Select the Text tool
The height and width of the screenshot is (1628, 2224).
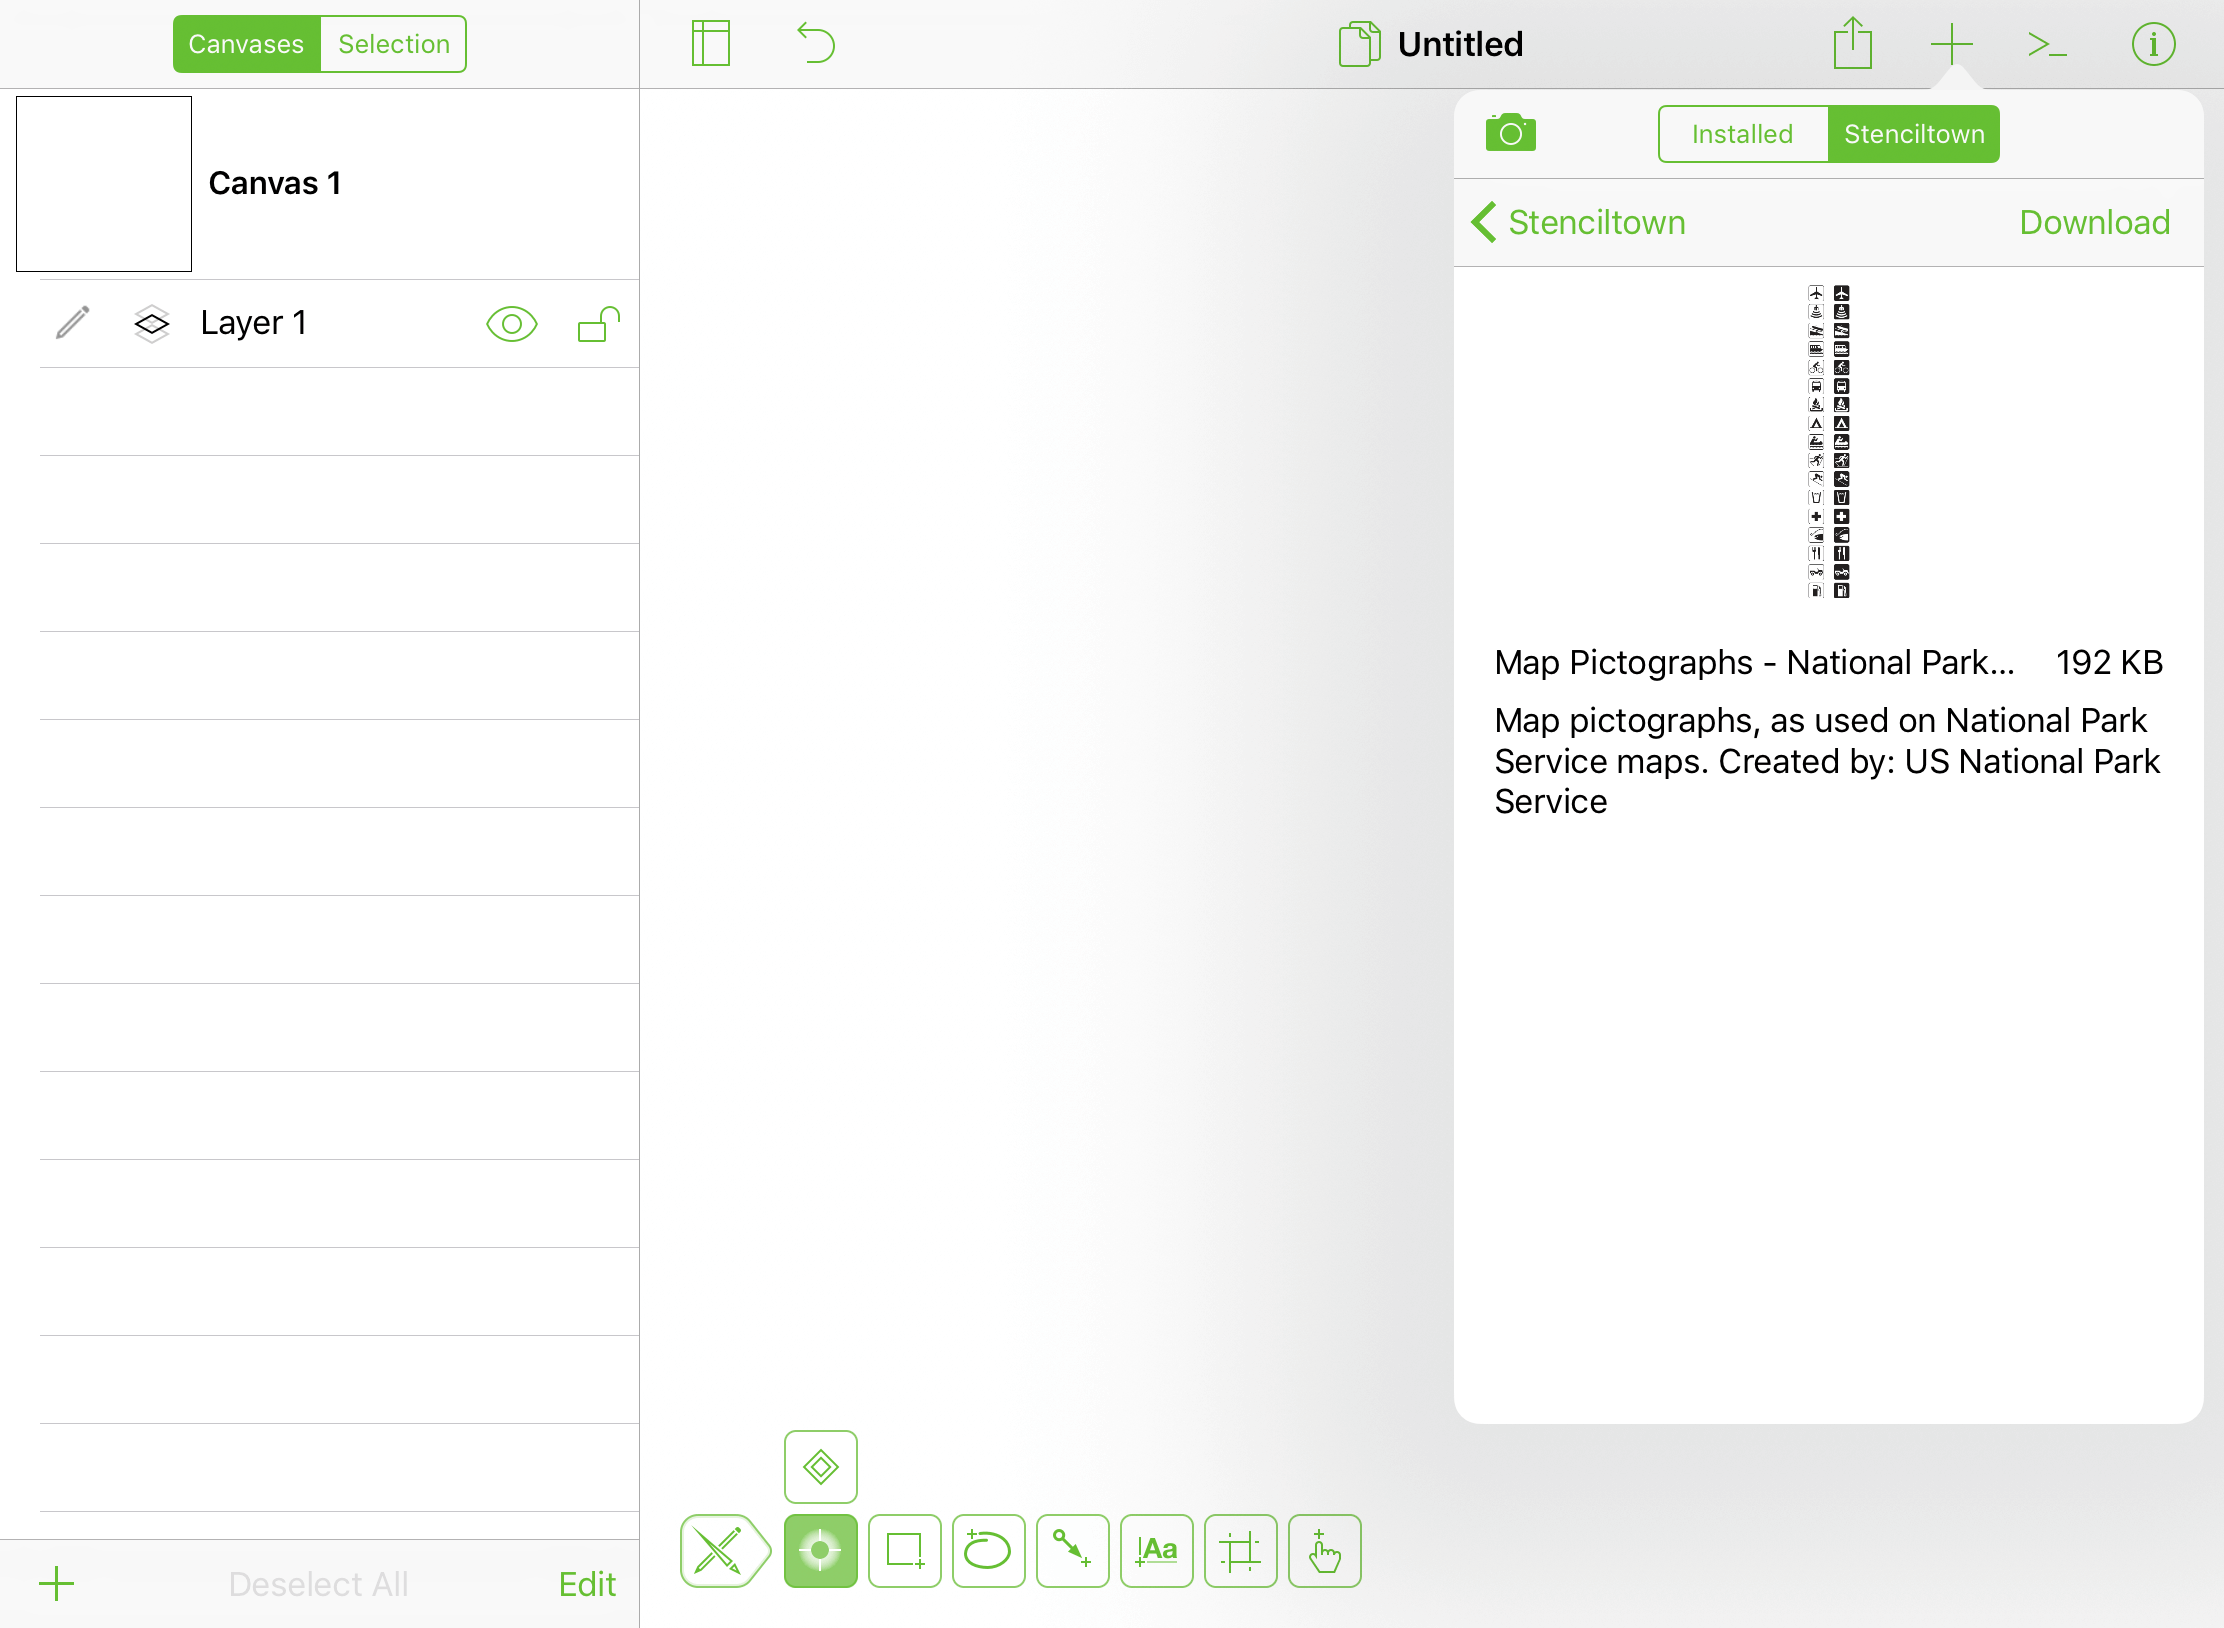1156,1551
